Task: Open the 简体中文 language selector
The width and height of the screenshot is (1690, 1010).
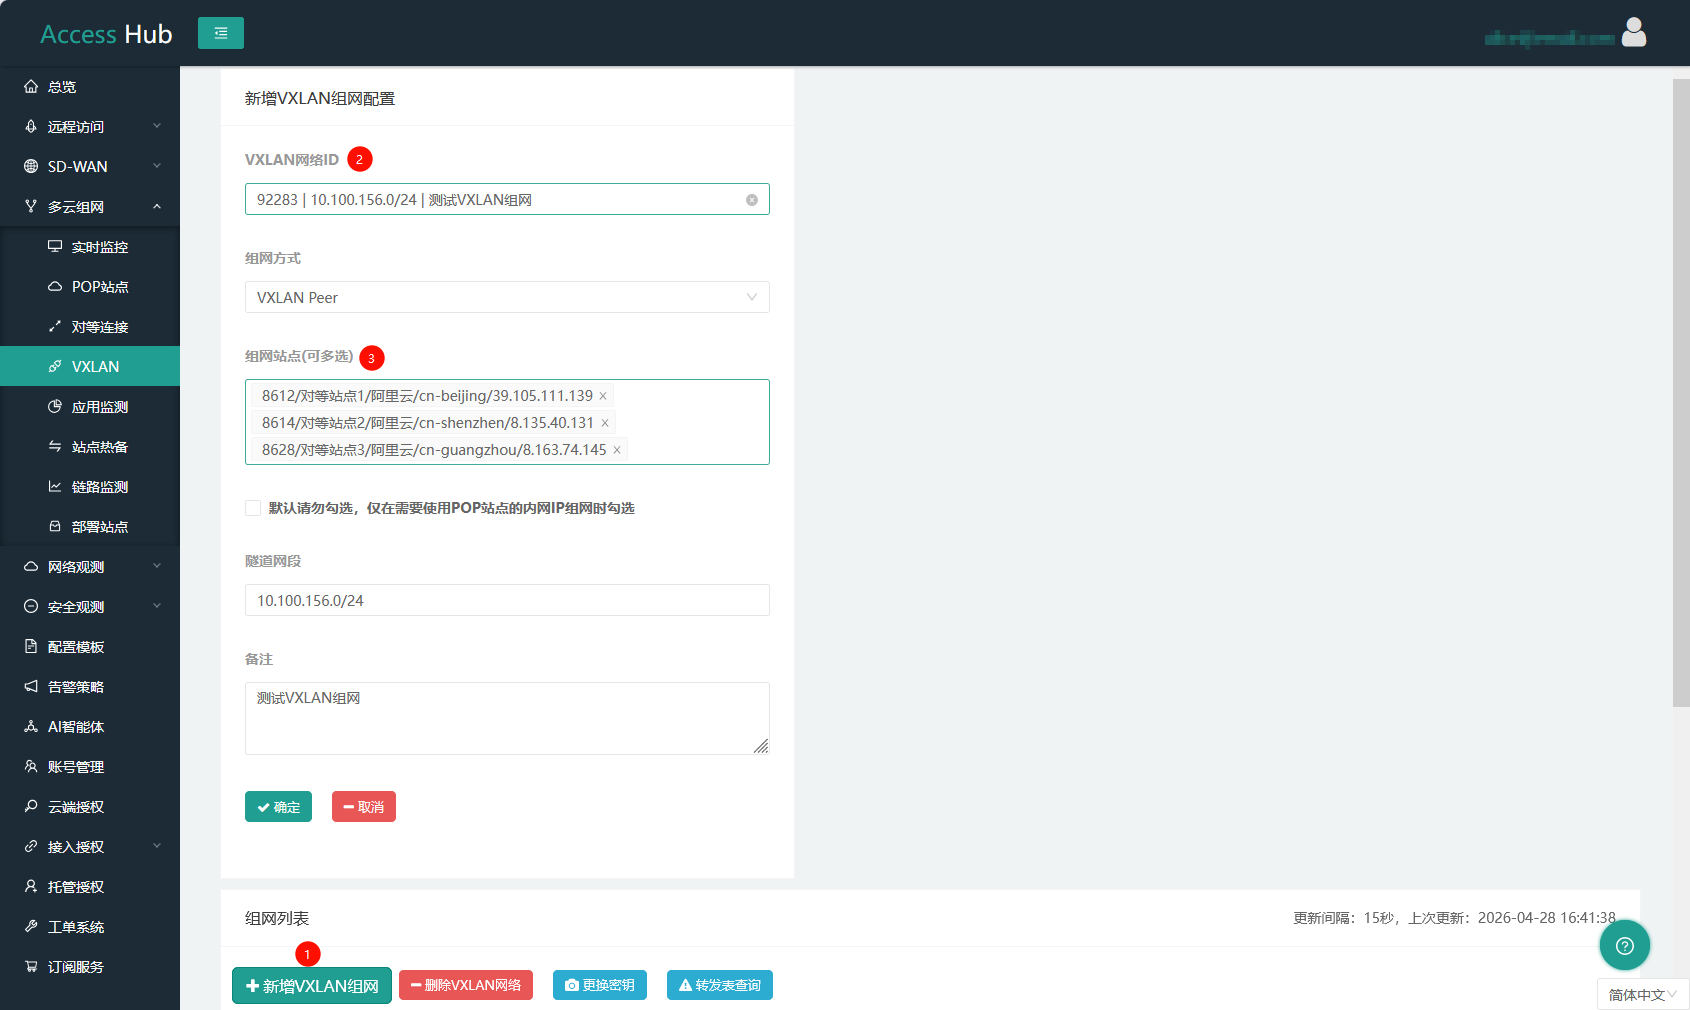Action: point(1643,995)
